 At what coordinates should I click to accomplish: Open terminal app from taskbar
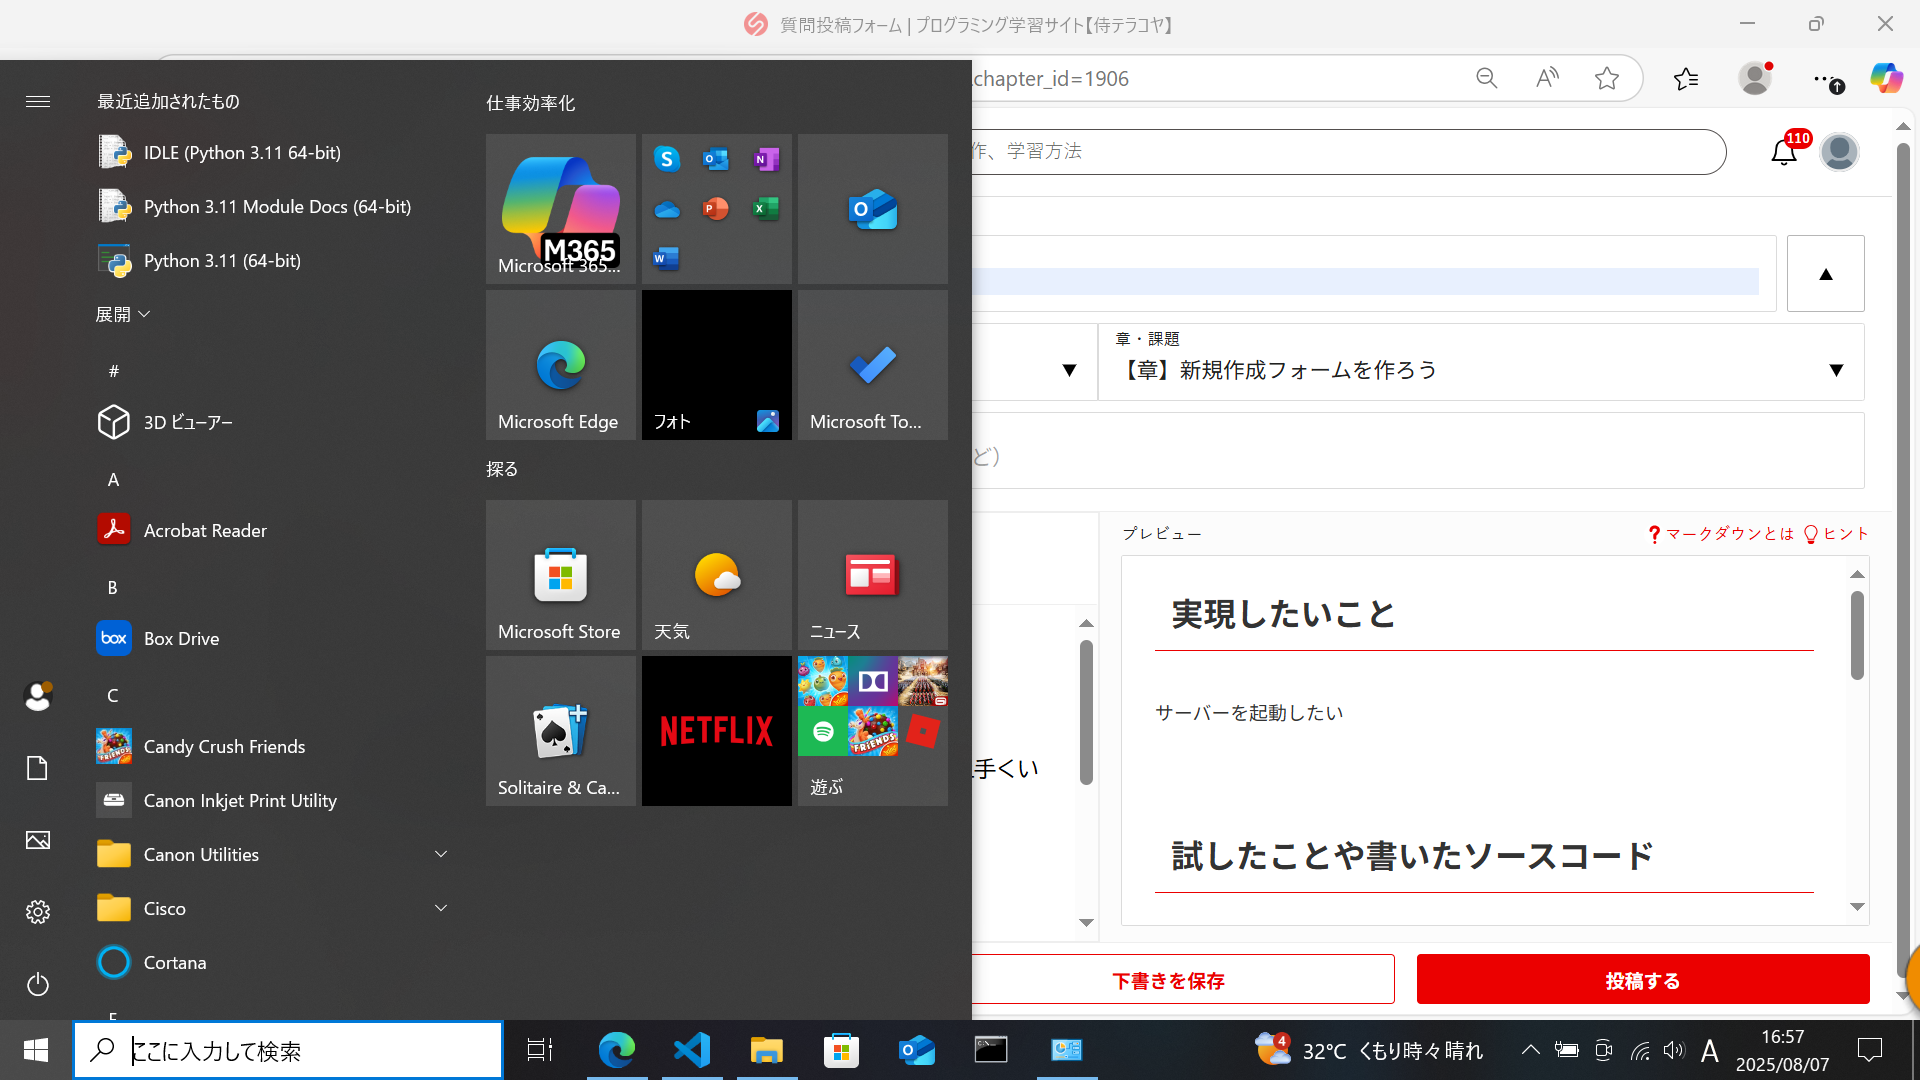pos(991,1050)
